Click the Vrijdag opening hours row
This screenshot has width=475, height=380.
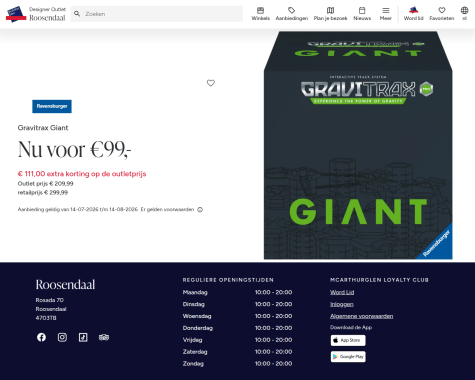point(237,340)
